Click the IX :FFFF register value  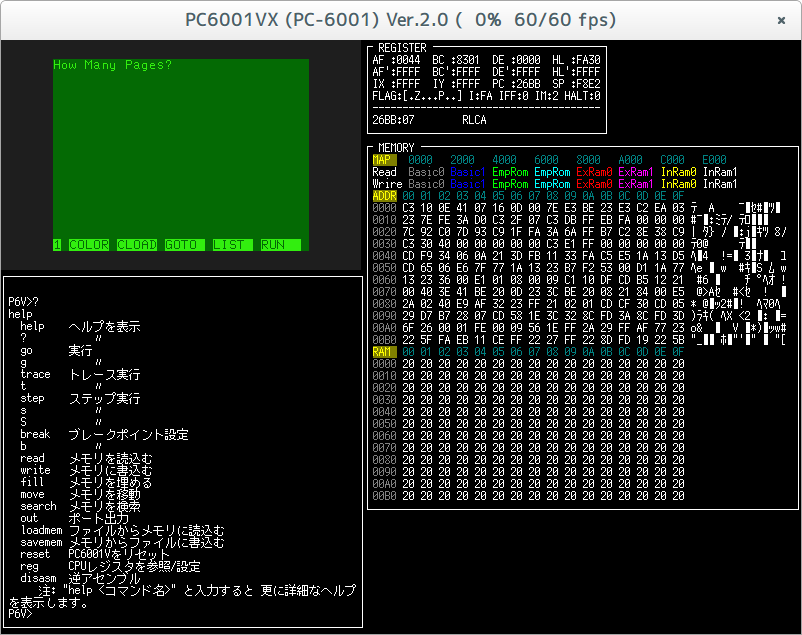click(x=396, y=84)
